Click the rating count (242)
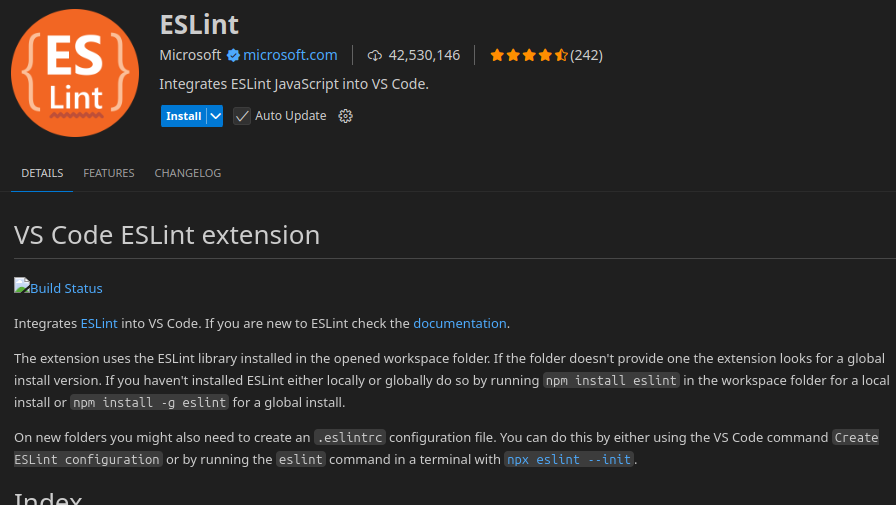 coord(587,55)
